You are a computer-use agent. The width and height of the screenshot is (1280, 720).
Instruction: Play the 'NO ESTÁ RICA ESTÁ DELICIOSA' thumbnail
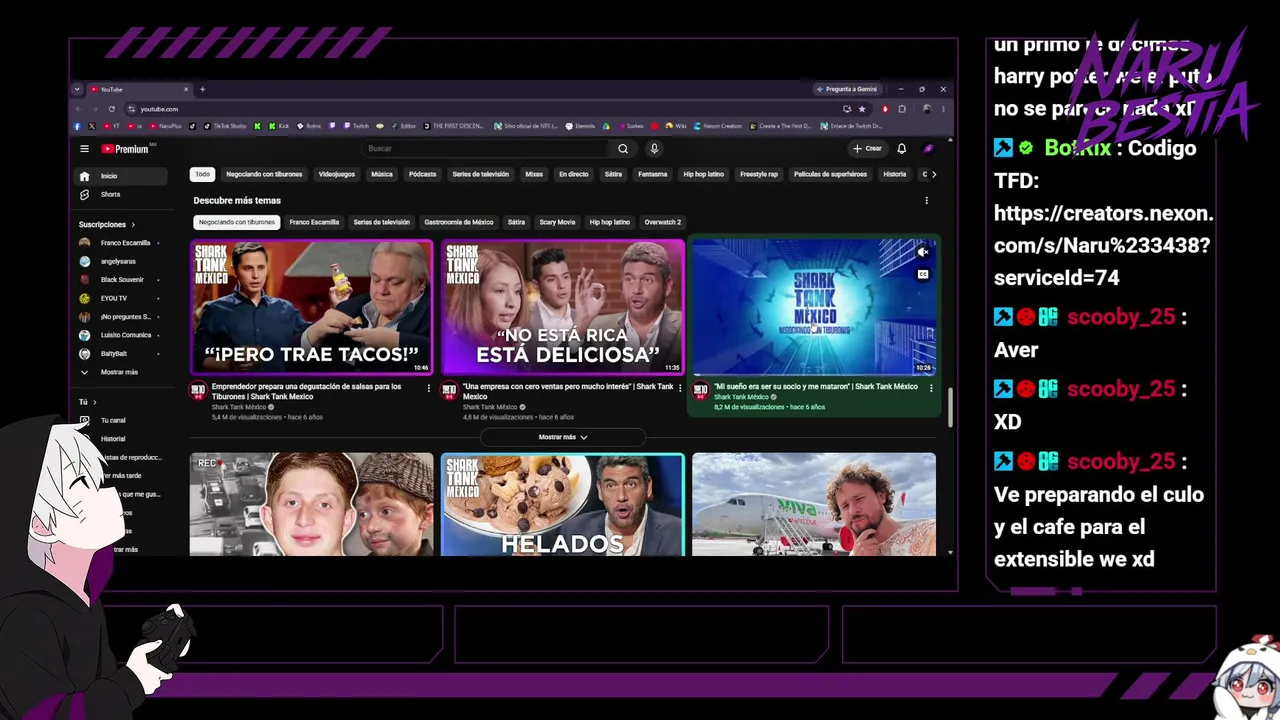563,307
